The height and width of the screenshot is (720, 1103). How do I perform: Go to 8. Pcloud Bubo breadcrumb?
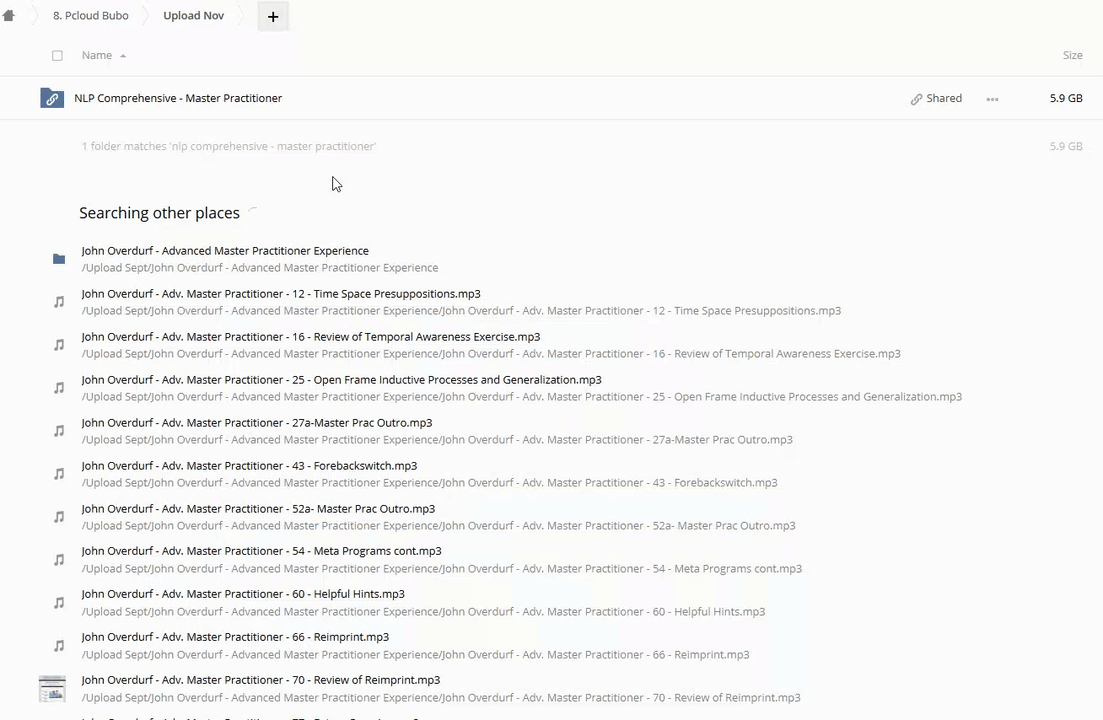pos(90,16)
